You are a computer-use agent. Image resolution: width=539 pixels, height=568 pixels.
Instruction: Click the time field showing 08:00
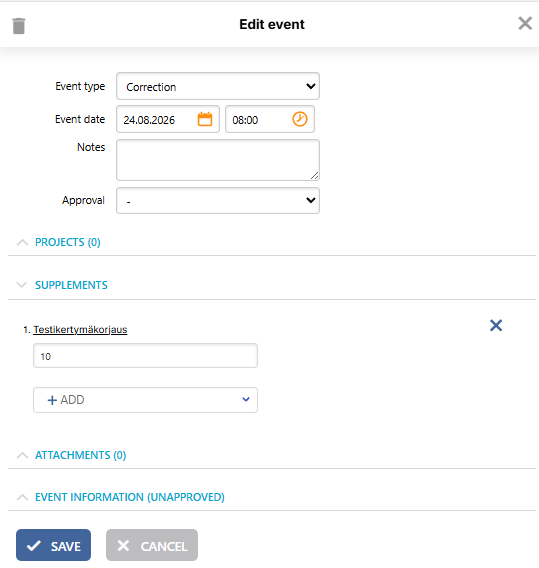coord(270,119)
